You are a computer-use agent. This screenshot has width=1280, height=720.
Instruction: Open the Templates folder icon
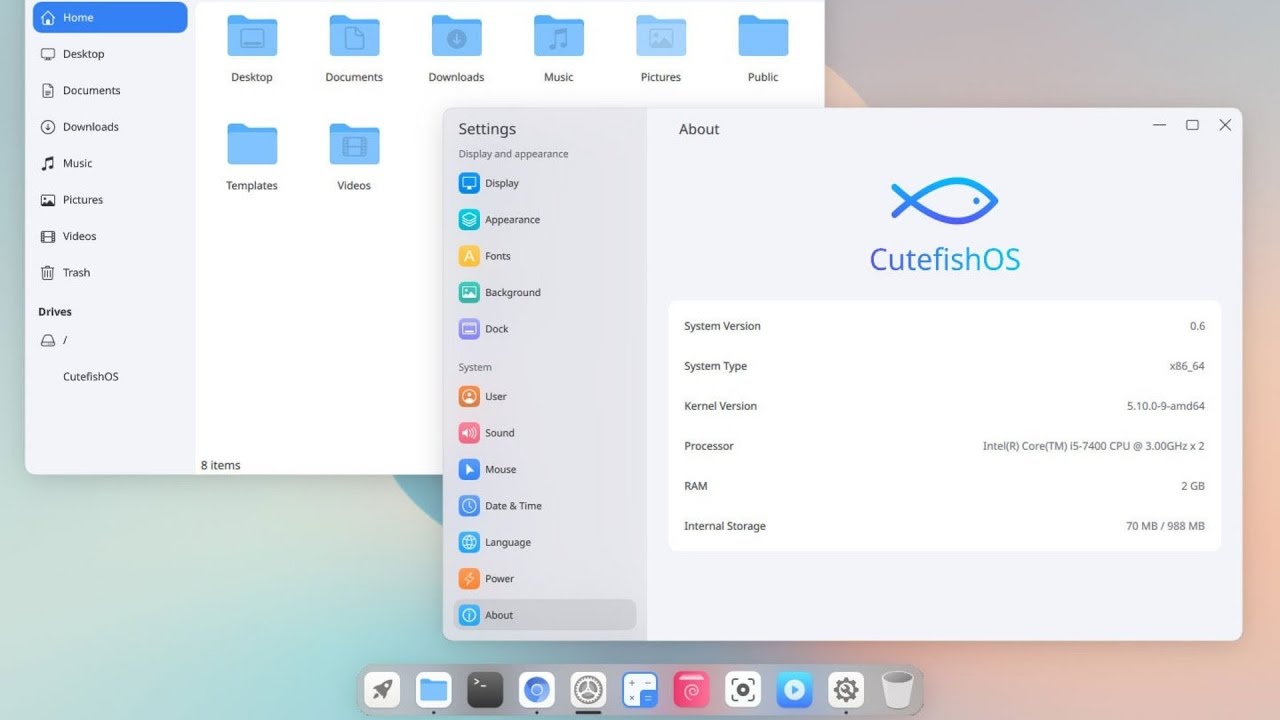(252, 144)
